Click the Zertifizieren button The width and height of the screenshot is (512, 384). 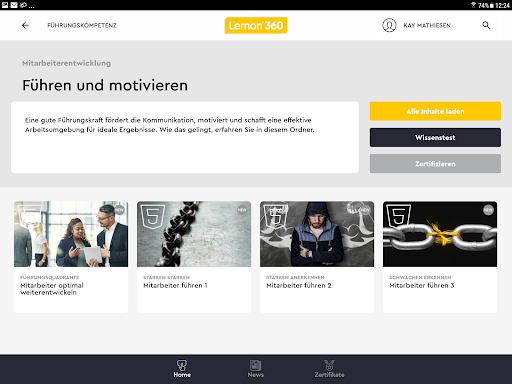(435, 164)
